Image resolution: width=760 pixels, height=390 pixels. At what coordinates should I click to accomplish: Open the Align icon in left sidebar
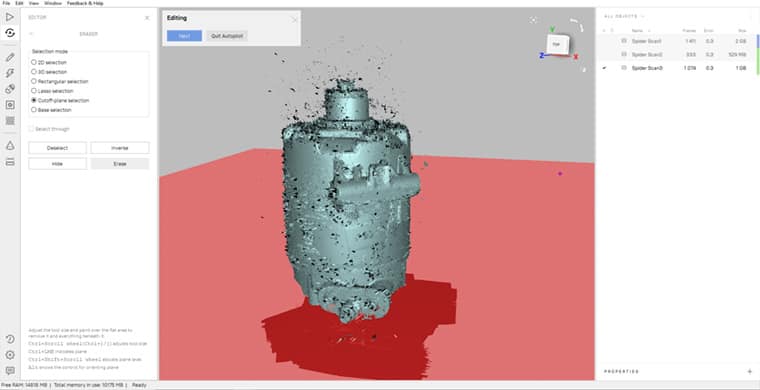(x=10, y=89)
